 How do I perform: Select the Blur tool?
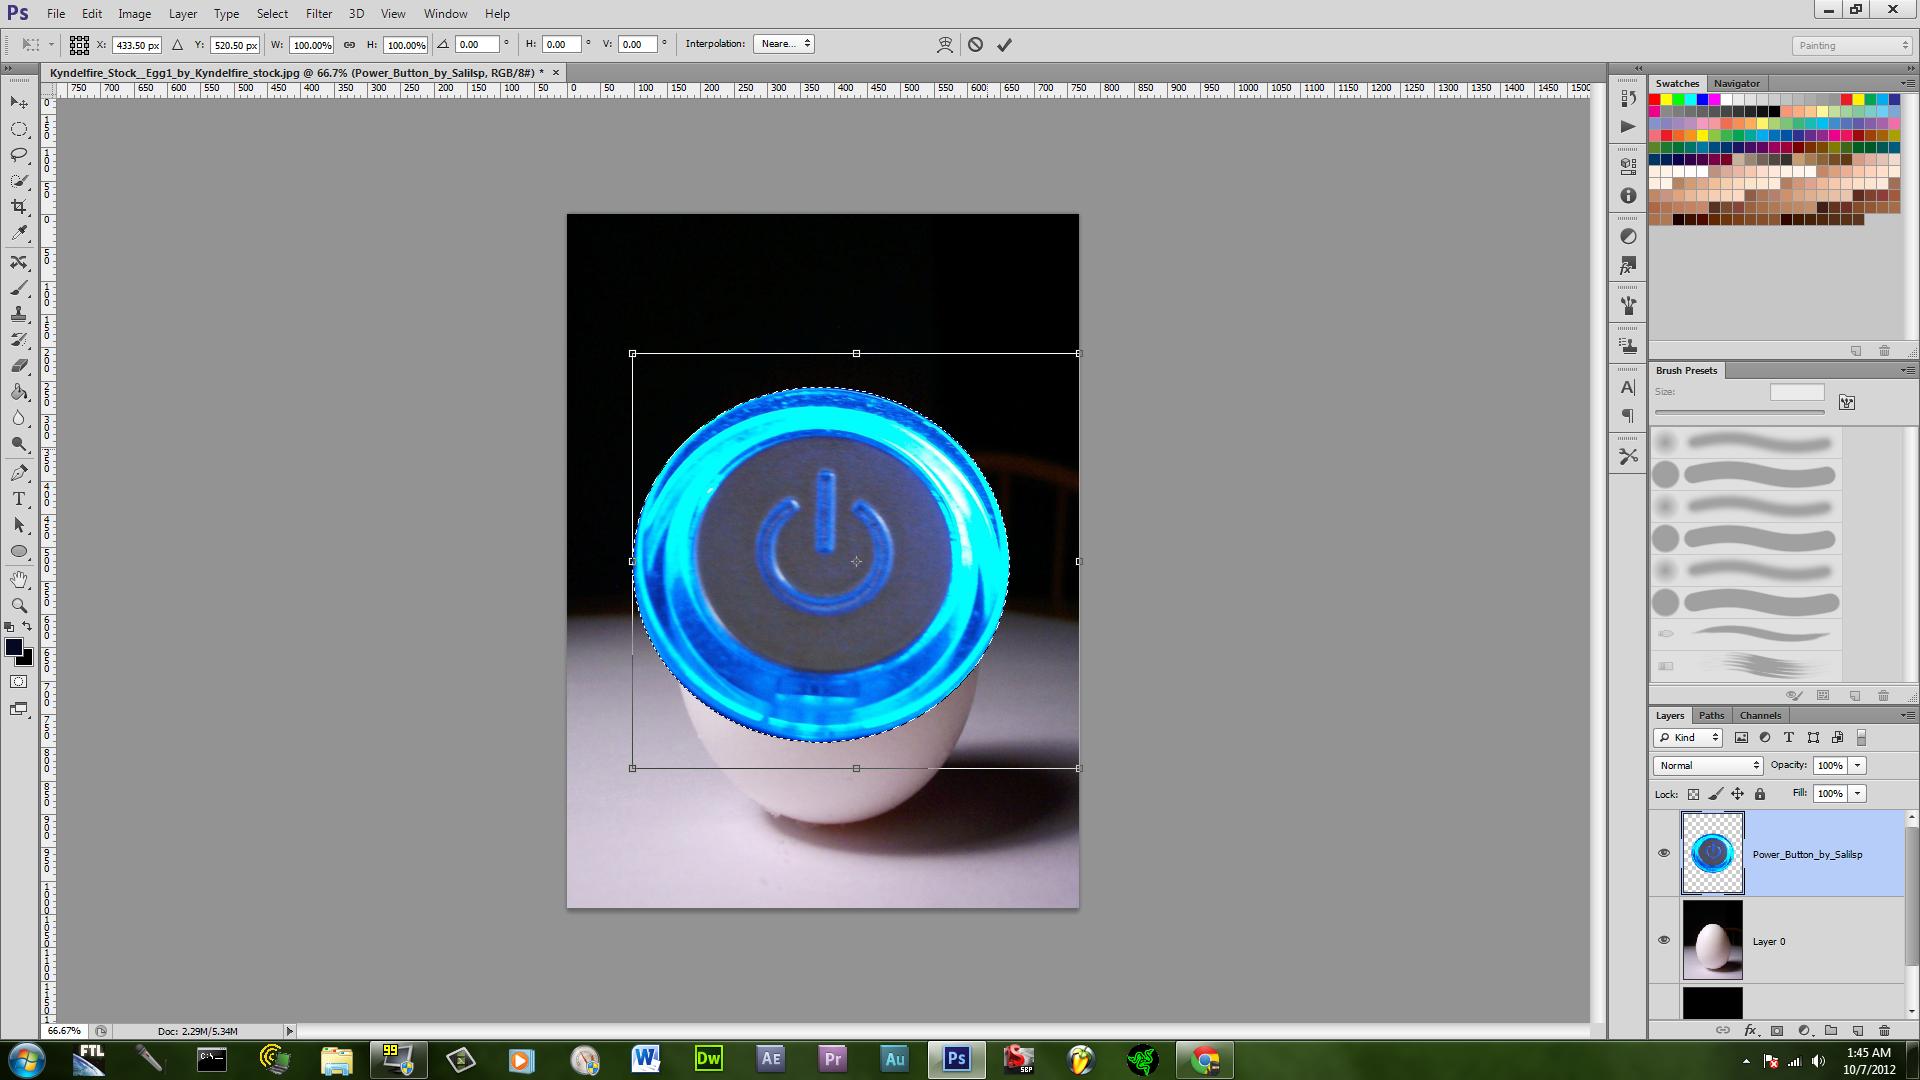(19, 418)
